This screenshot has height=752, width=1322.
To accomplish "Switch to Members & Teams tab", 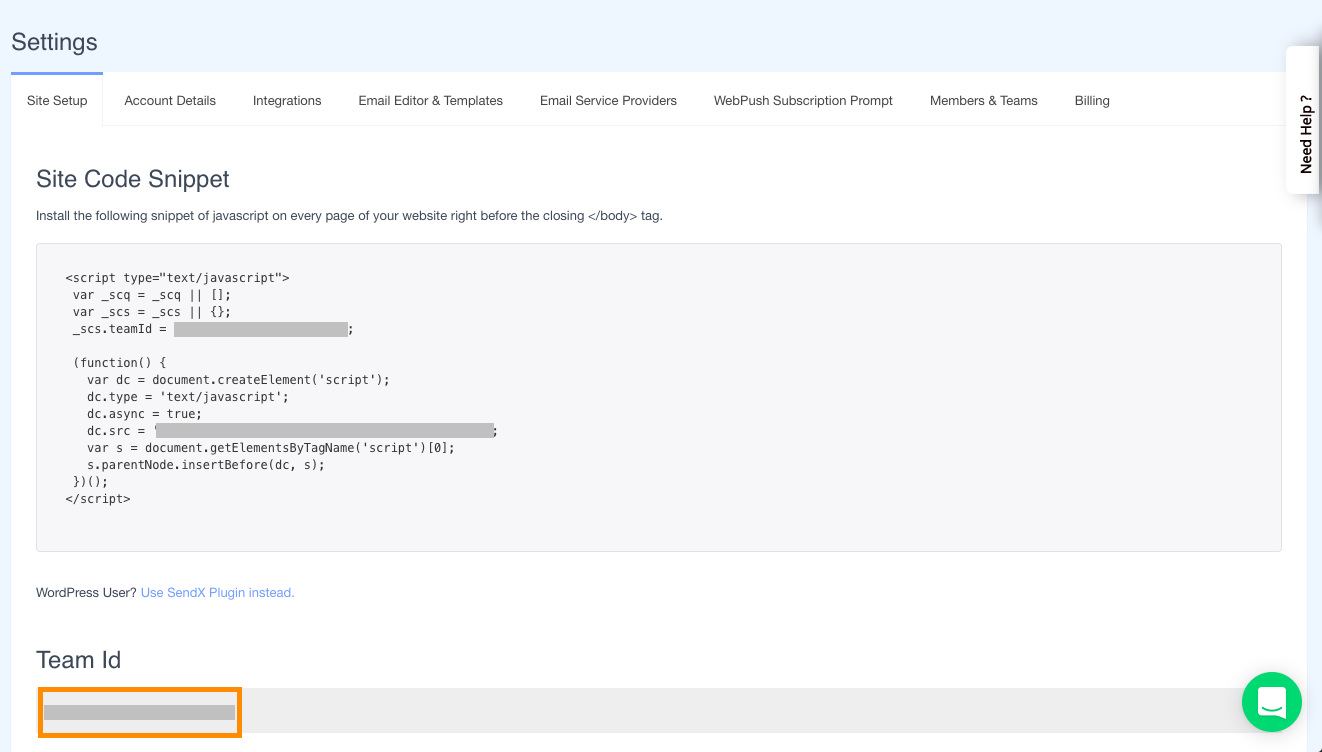I will 984,100.
